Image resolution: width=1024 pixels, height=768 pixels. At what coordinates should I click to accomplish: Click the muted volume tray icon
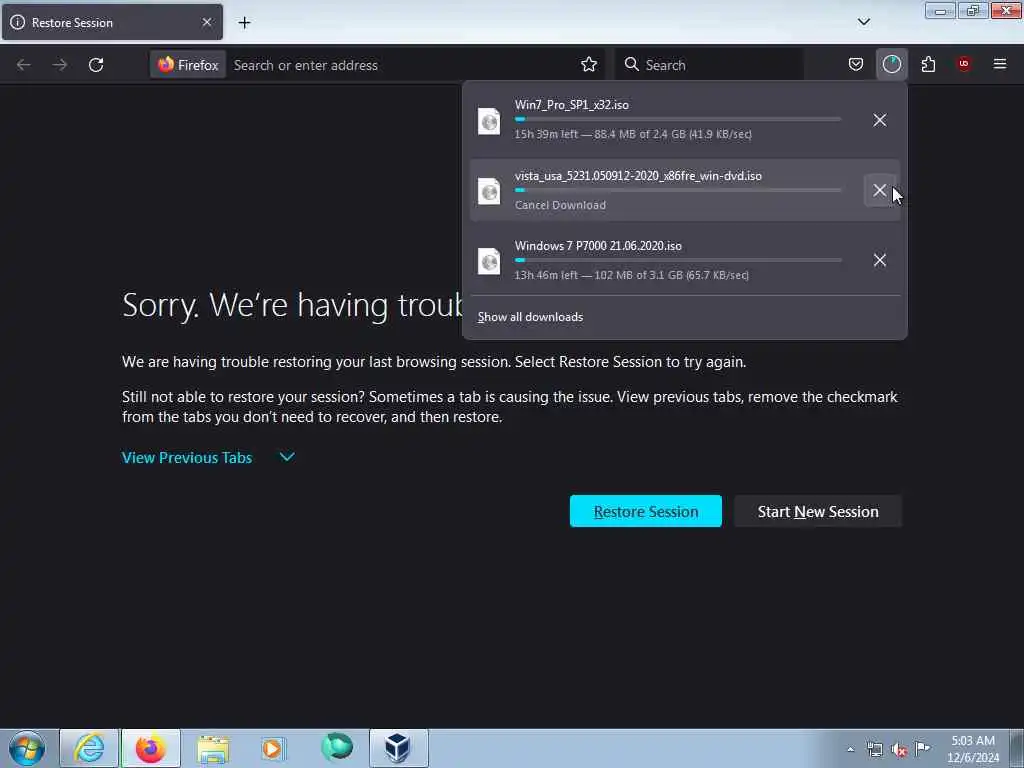pos(899,750)
